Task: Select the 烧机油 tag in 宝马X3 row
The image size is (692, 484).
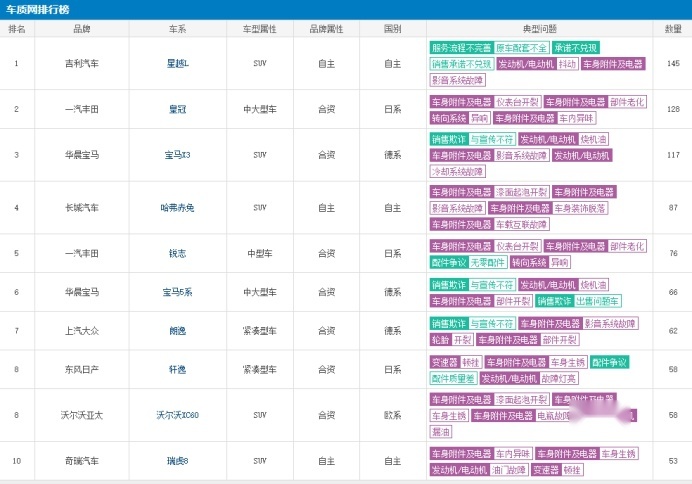Action: click(x=593, y=139)
